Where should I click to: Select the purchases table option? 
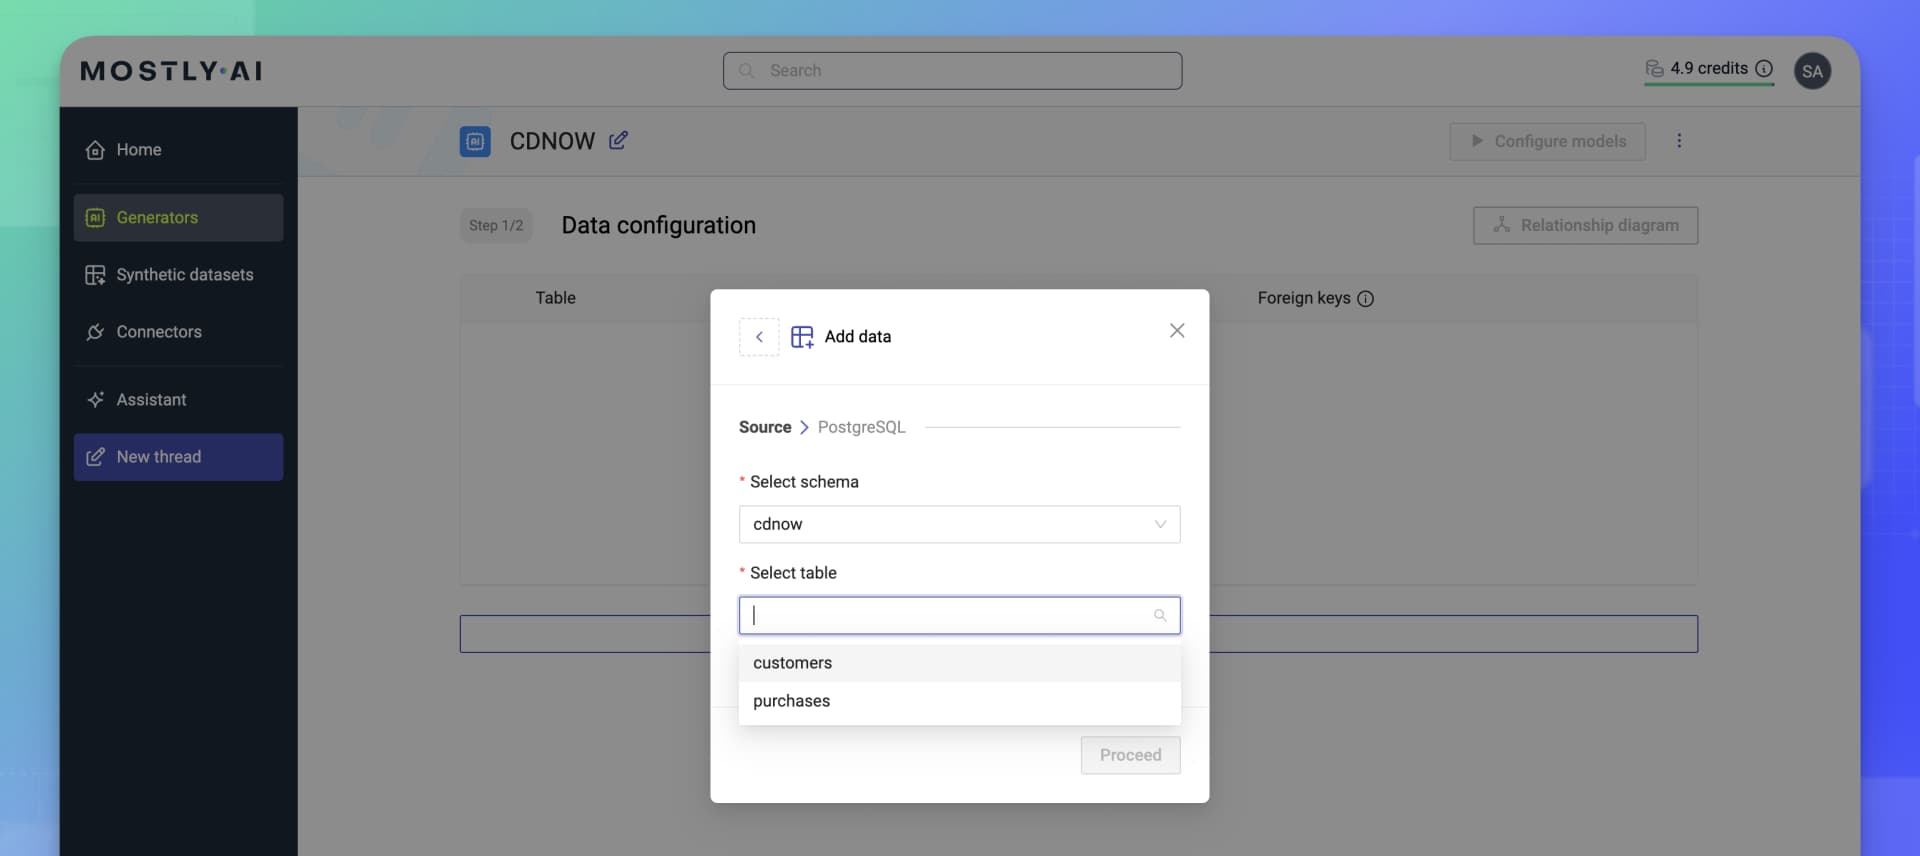click(x=960, y=701)
